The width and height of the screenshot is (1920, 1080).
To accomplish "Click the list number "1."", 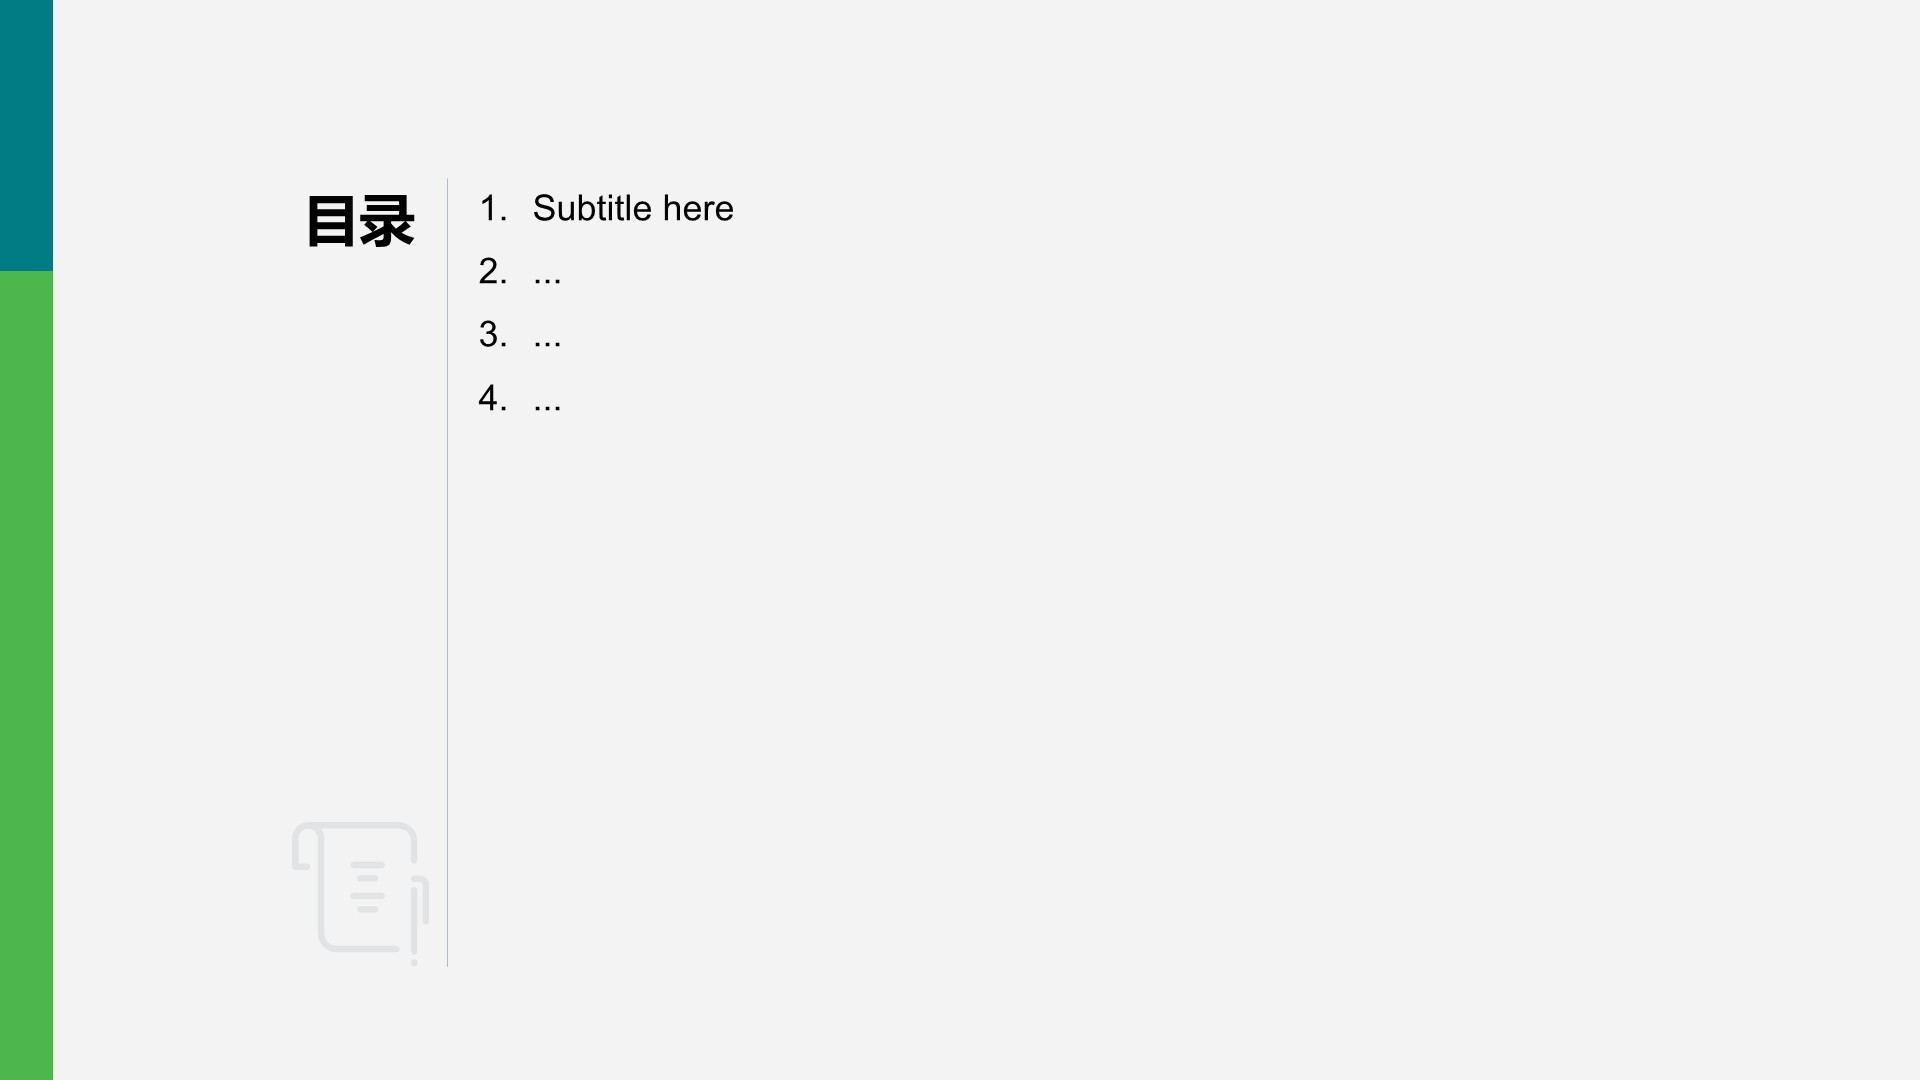I will point(492,208).
